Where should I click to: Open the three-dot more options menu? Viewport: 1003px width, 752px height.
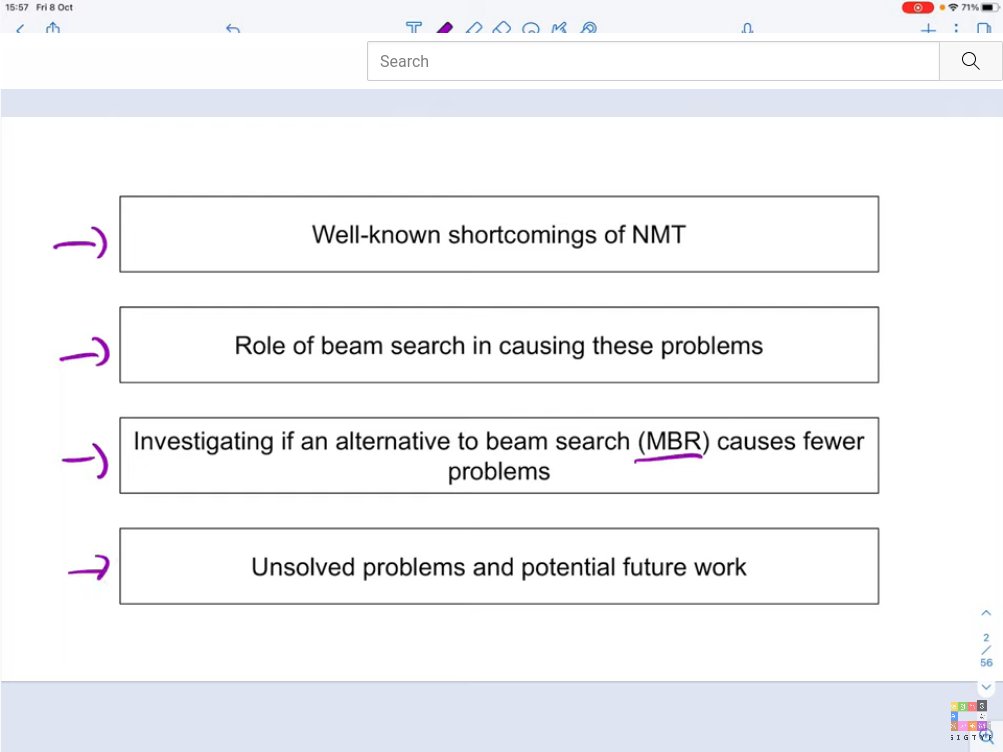tap(956, 29)
